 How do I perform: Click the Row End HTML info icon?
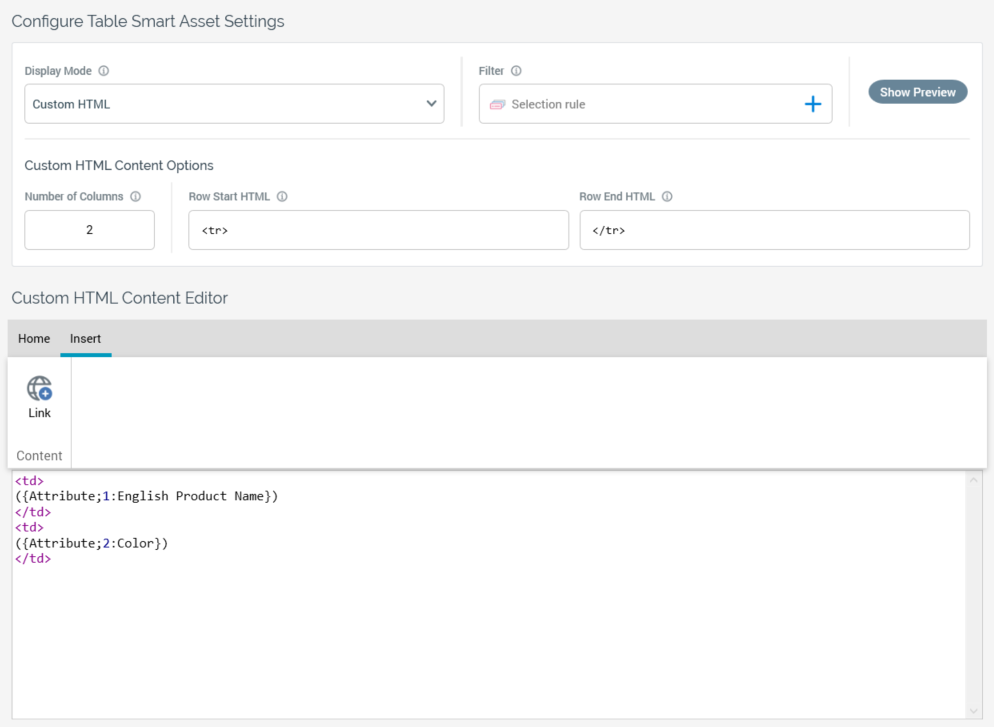click(667, 197)
